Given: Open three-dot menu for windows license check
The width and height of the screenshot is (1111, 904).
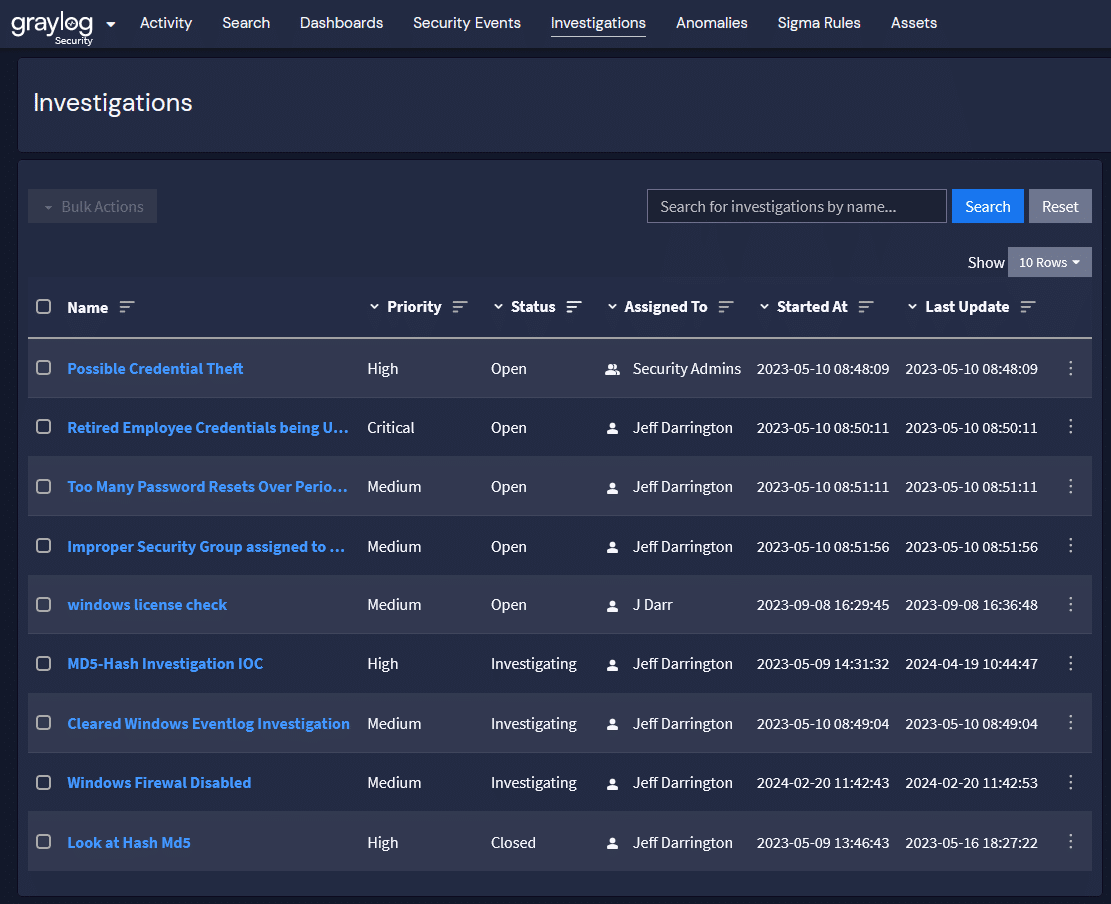Looking at the screenshot, I should pyautogui.click(x=1070, y=605).
